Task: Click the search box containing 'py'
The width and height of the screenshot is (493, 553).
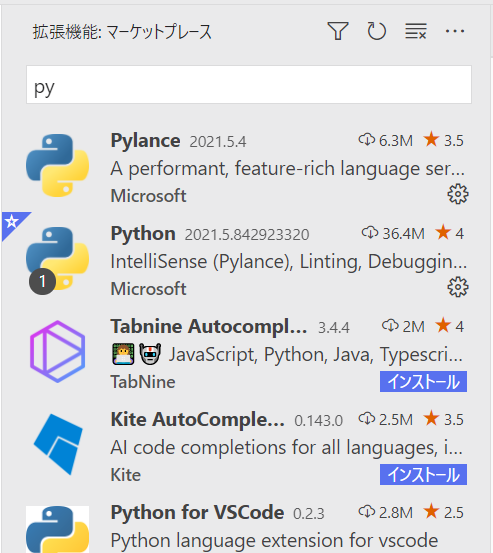Action: (x=249, y=85)
